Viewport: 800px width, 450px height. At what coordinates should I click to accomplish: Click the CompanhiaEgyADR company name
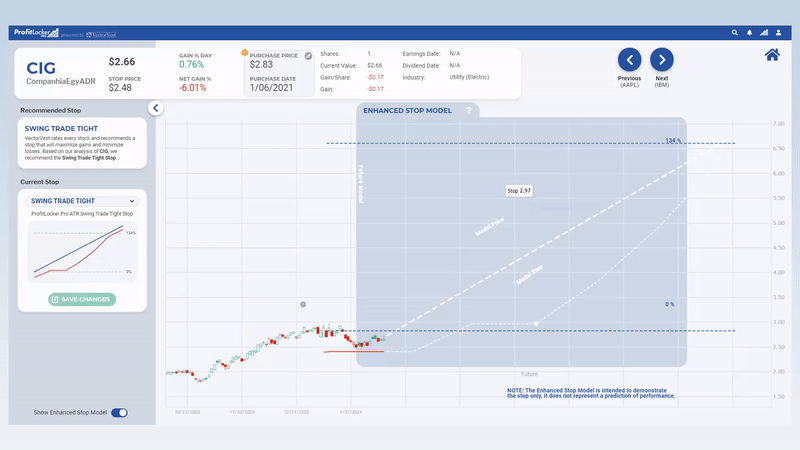coord(61,82)
